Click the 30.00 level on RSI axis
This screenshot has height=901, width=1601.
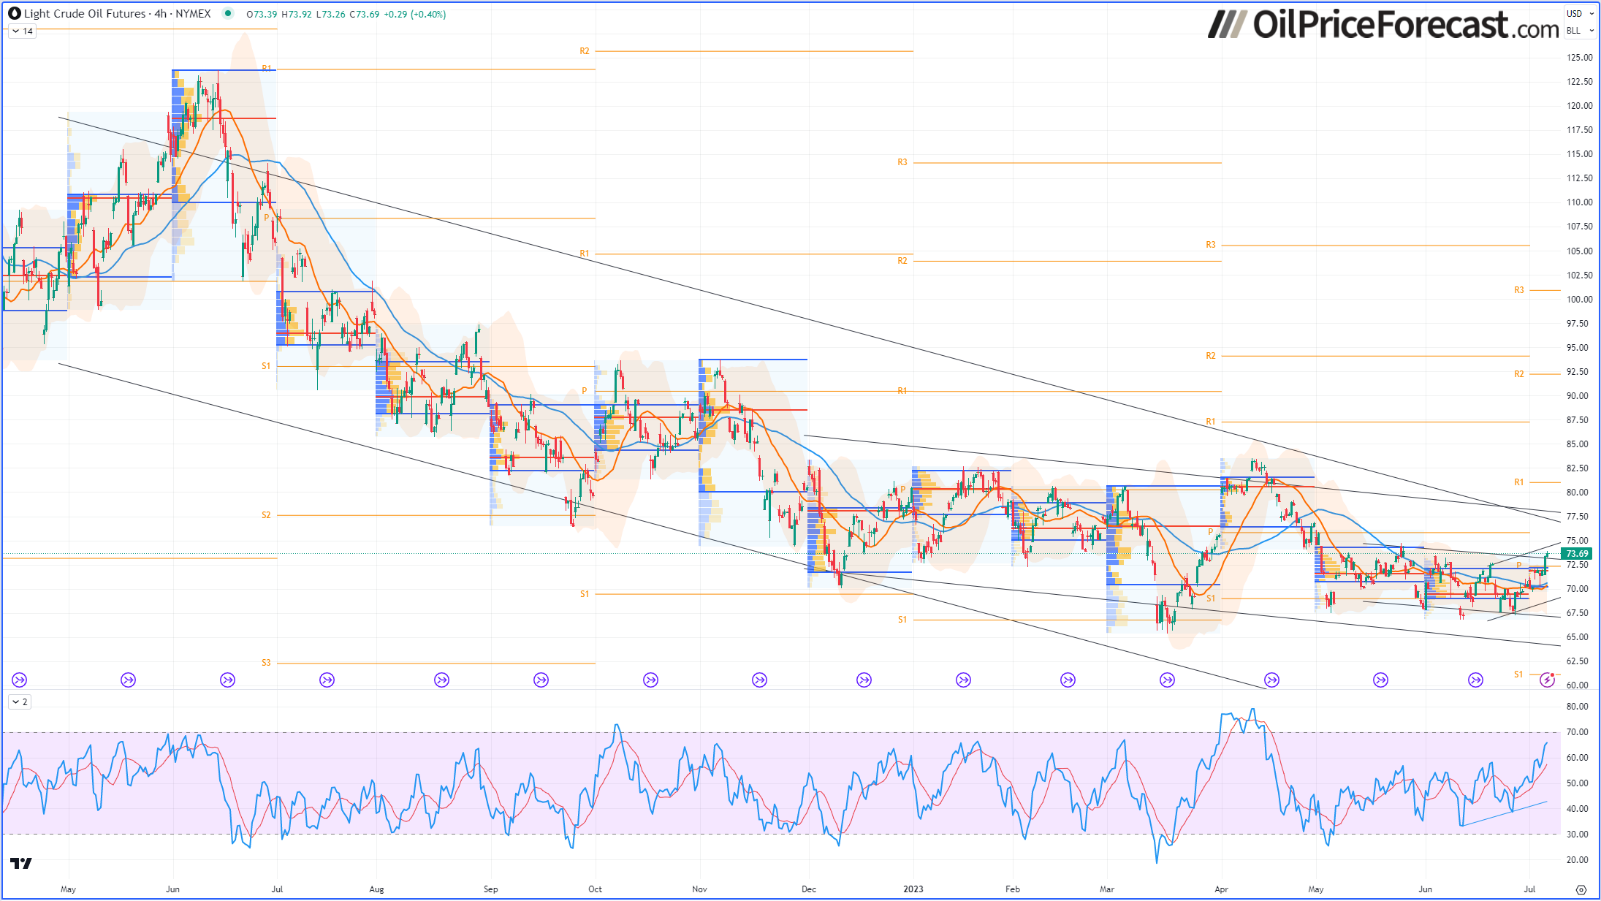[x=1577, y=834]
